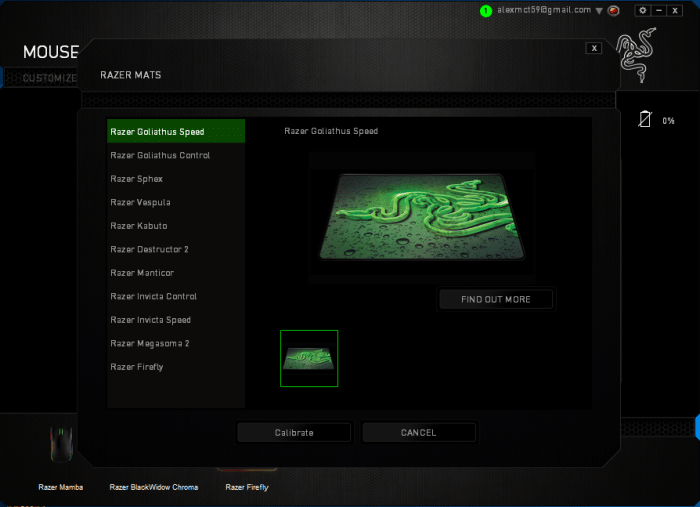Viewport: 700px width, 507px height.
Task: Select the Razer Manticor mat
Action: (x=176, y=273)
